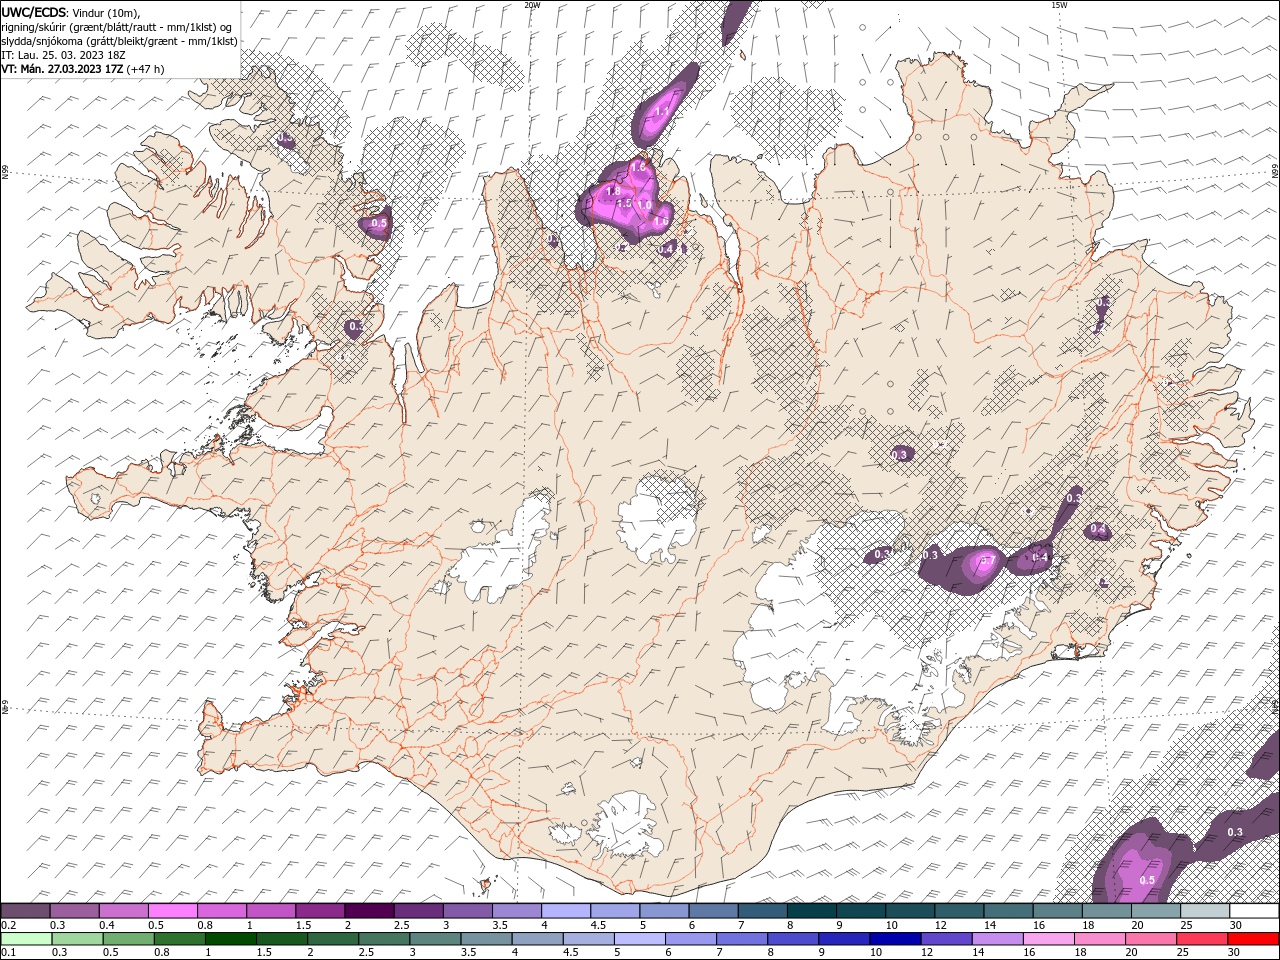
Task: Select the white 30 swatch in upper legend
Action: point(1254,911)
